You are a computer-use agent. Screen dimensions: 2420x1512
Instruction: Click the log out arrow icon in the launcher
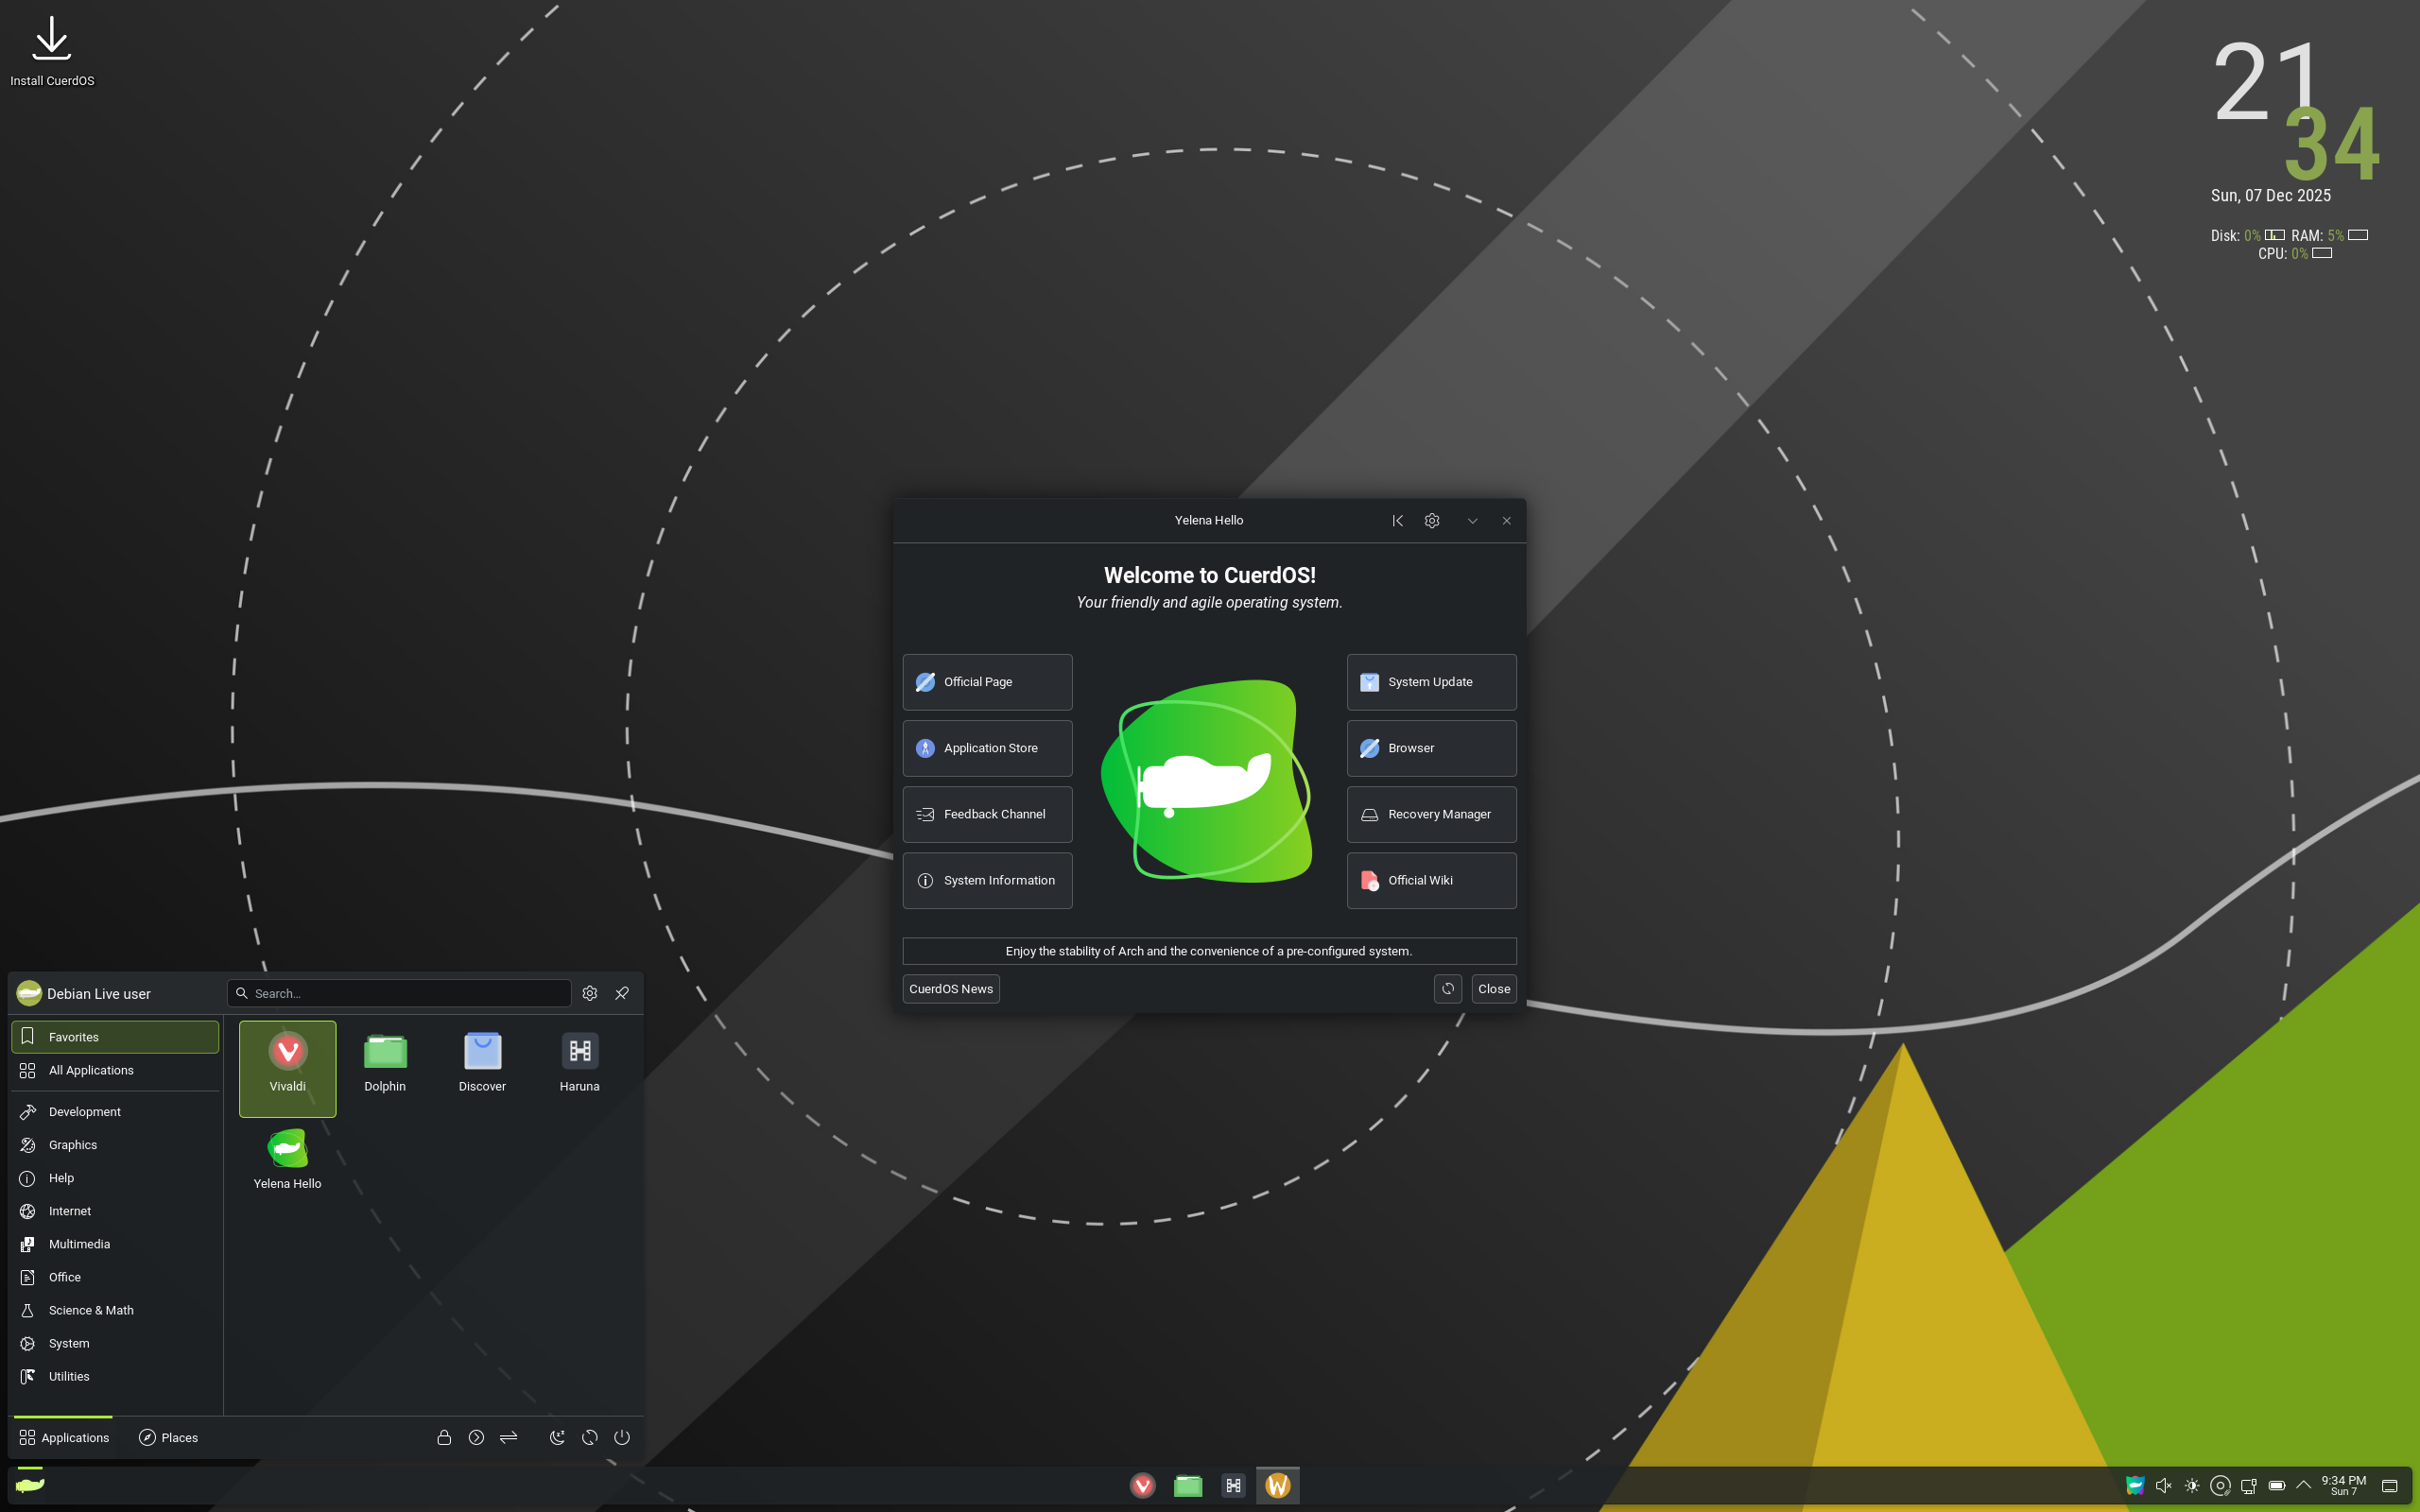click(476, 1437)
